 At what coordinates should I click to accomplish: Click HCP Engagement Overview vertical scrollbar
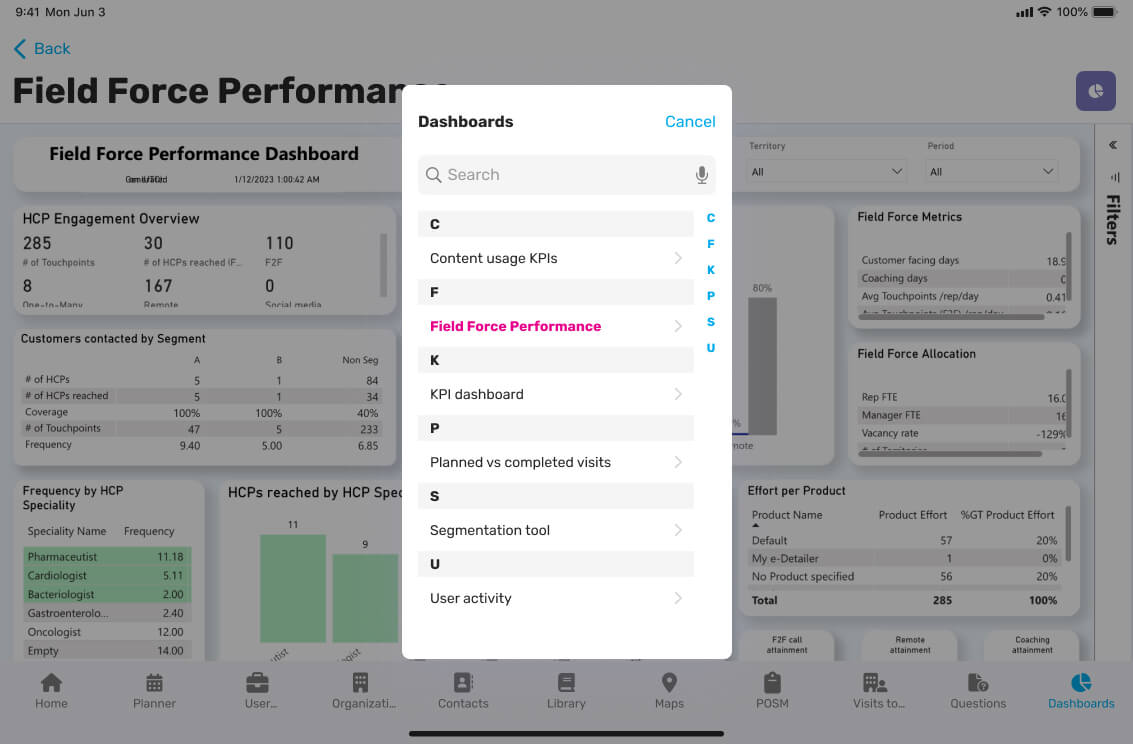[x=383, y=265]
